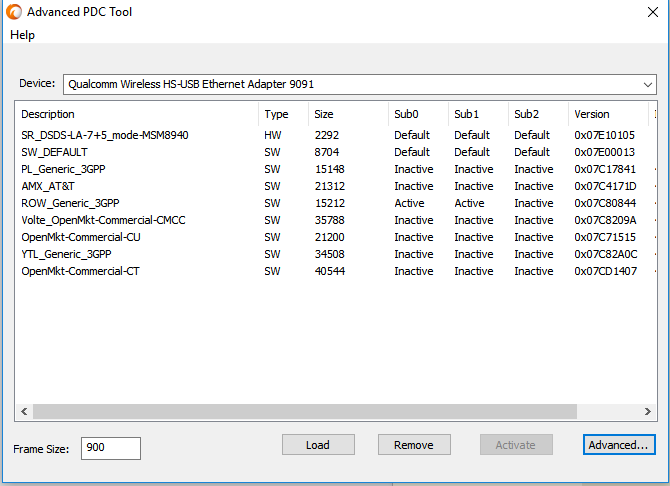The height and width of the screenshot is (486, 670).
Task: Select the Qualcomm Wireless HS-USB device combo box
Action: [x=360, y=84]
